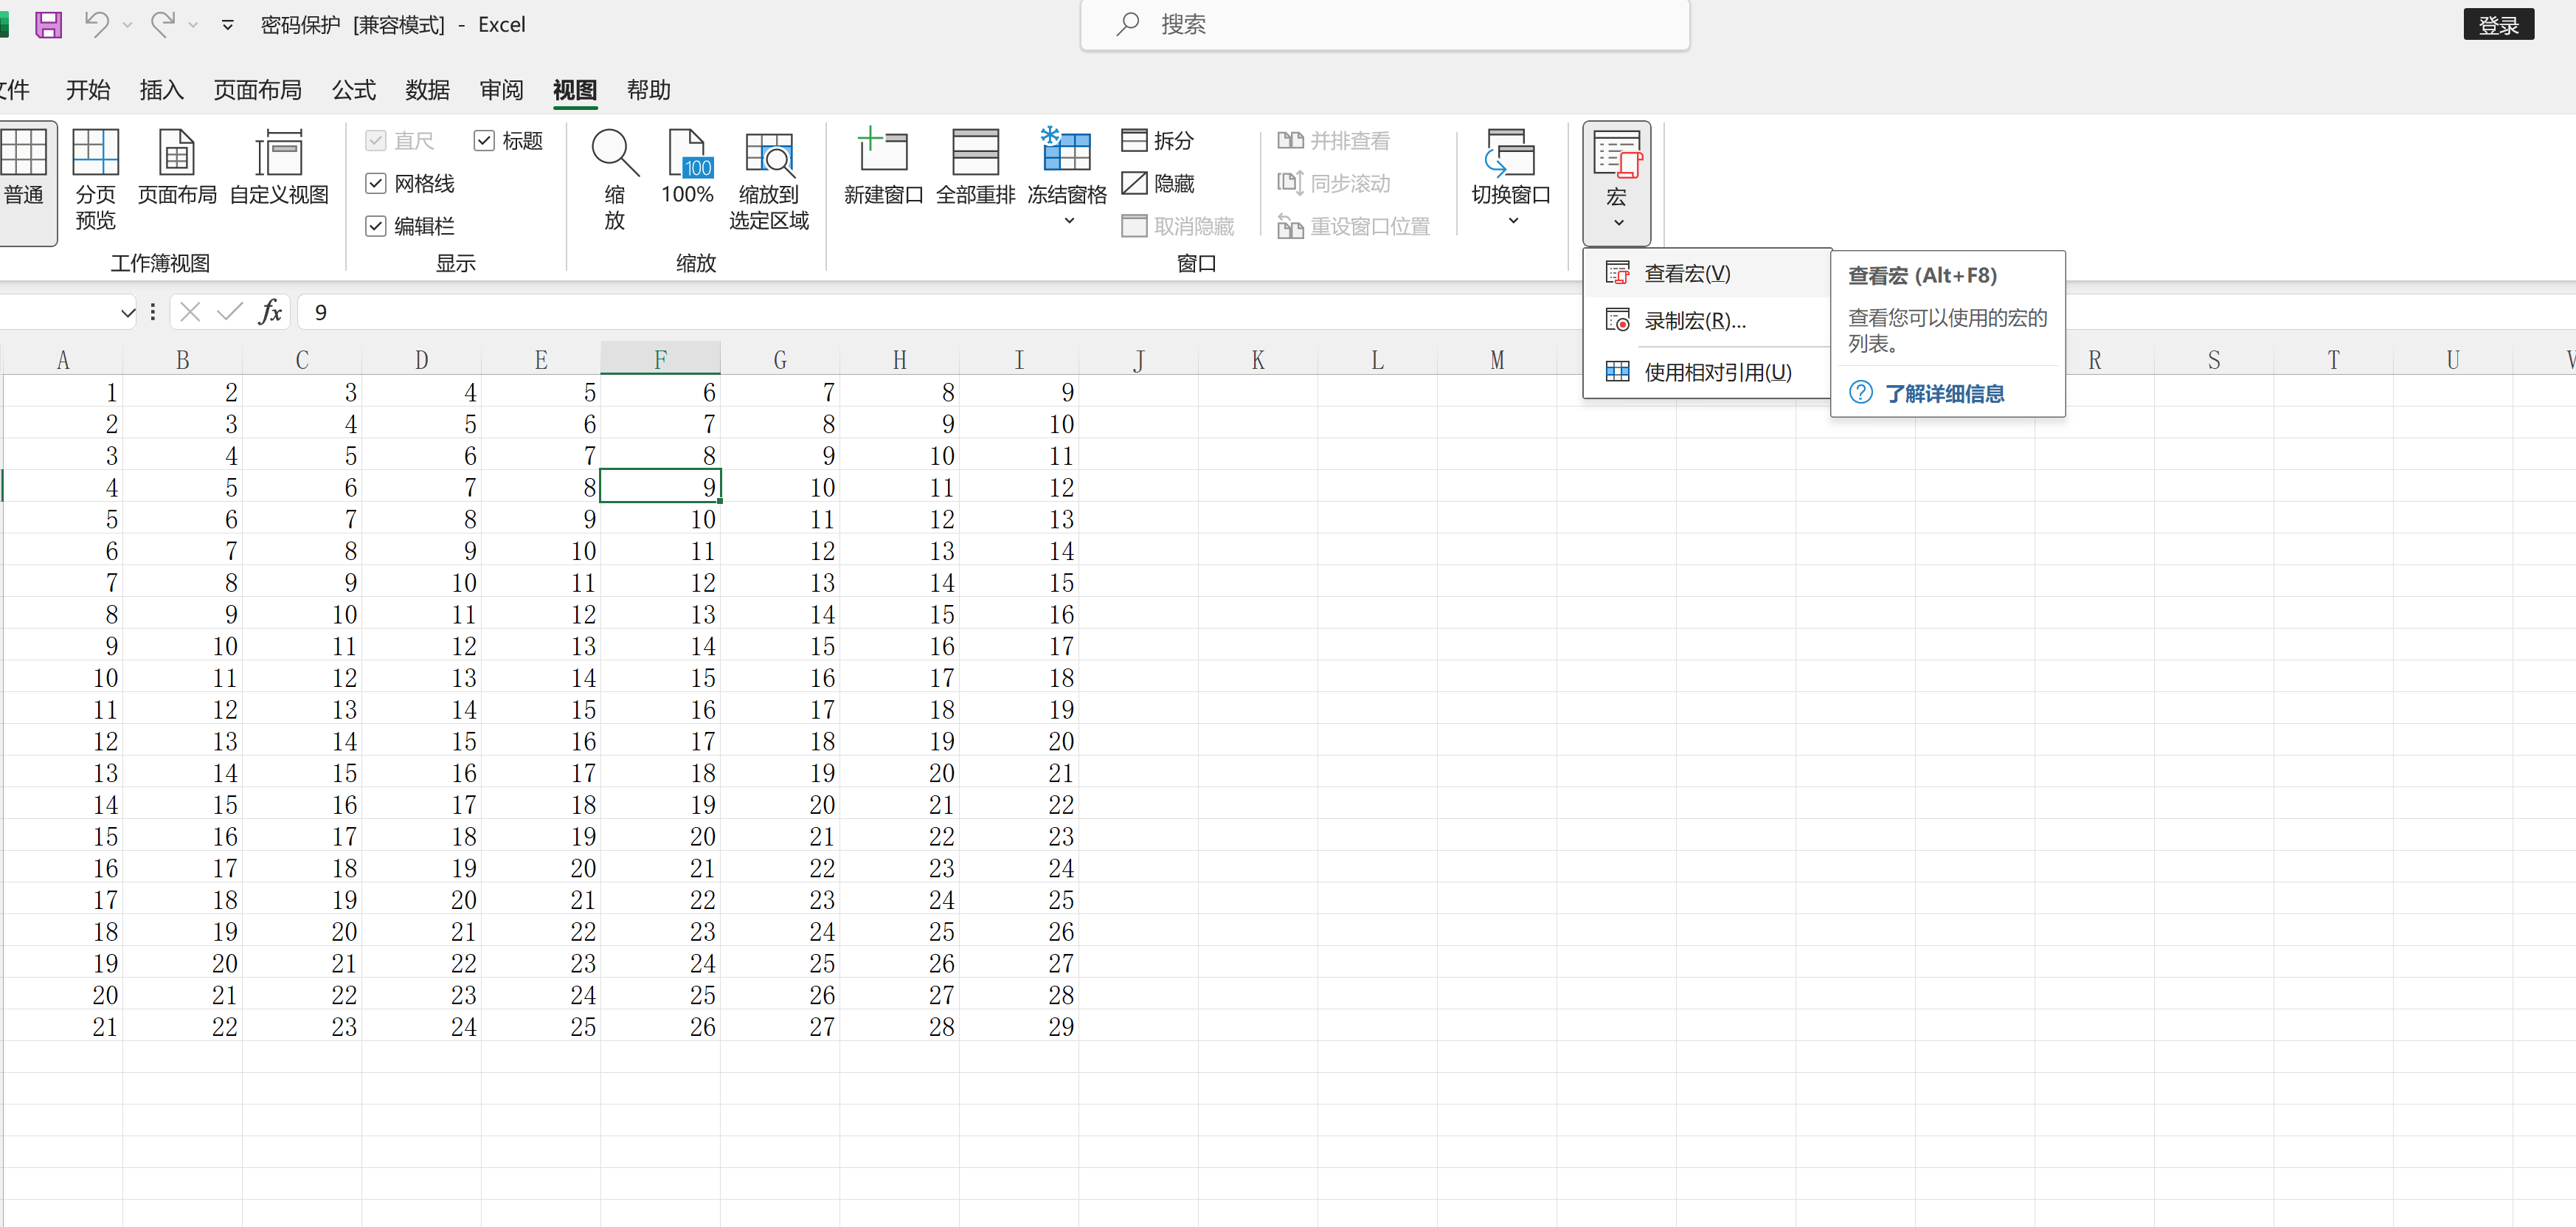Open the 数据 ribbon tab
Screen dimensions: 2576x1227
point(427,90)
